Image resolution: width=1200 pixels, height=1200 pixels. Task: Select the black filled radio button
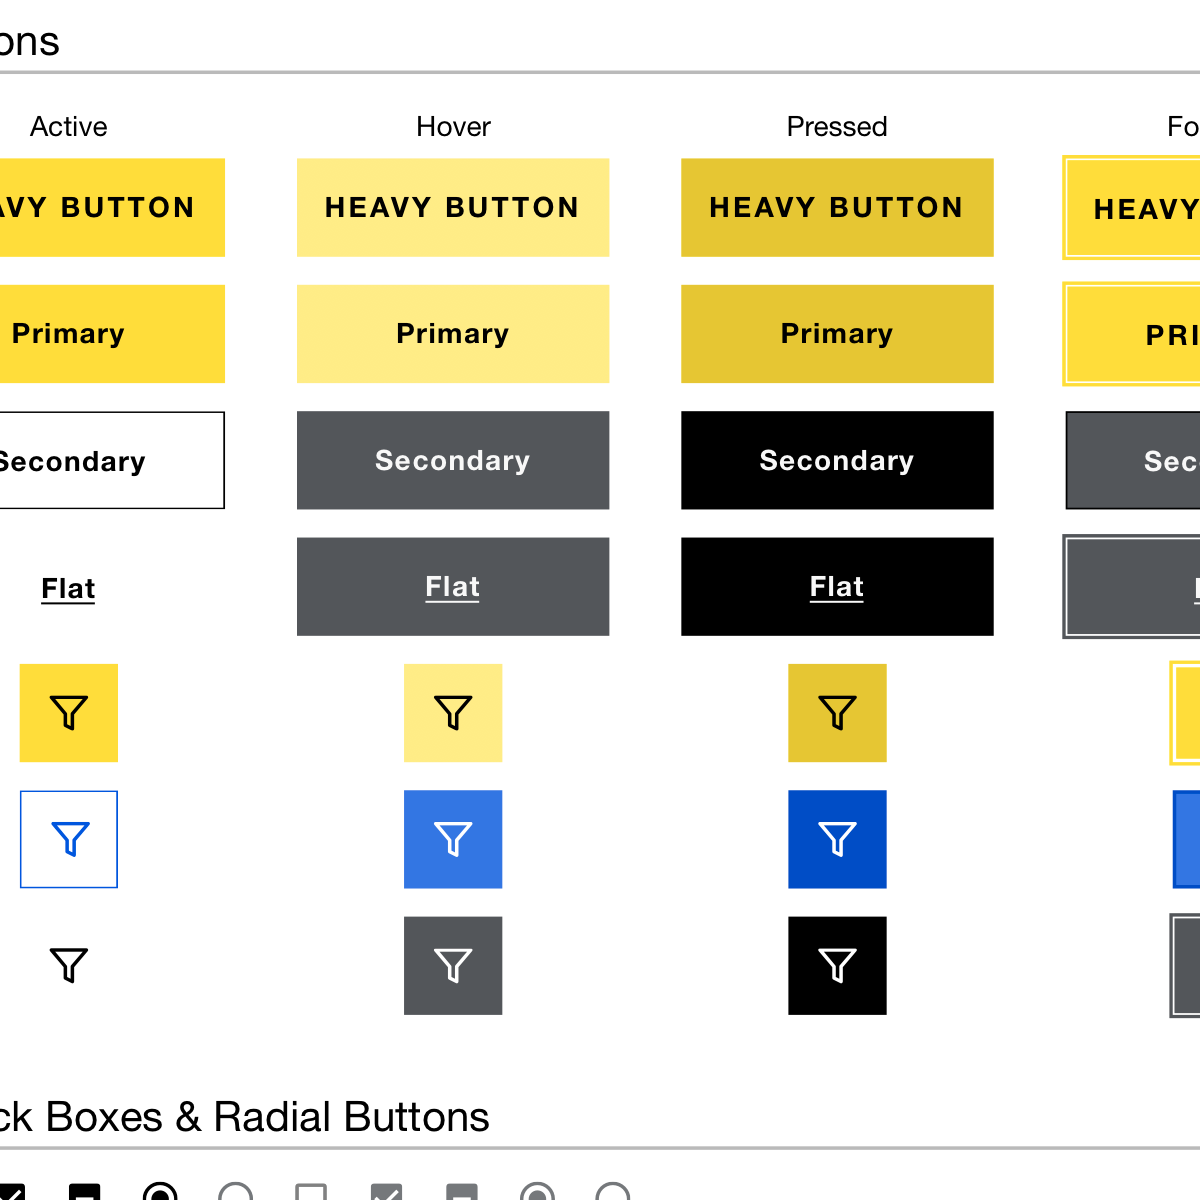point(160,1193)
